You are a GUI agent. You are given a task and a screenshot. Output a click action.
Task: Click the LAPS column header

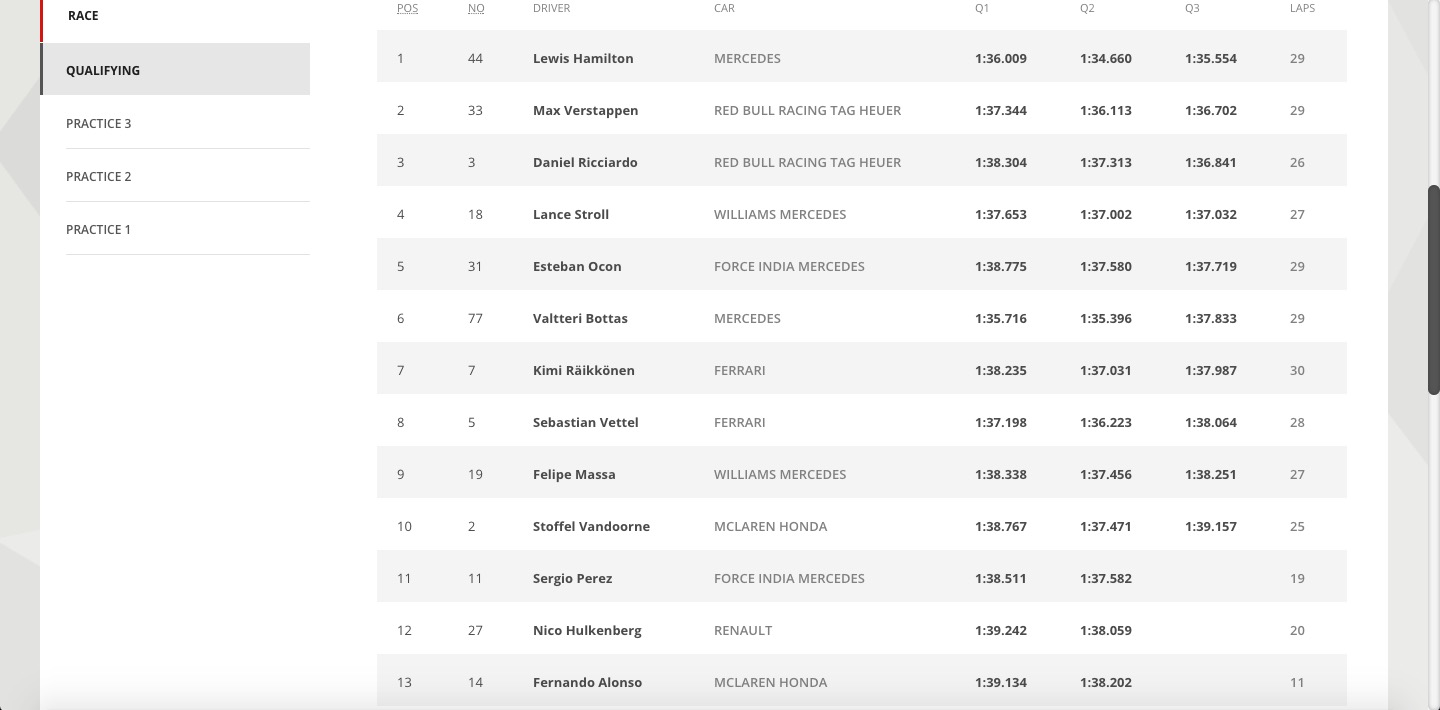(1301, 8)
